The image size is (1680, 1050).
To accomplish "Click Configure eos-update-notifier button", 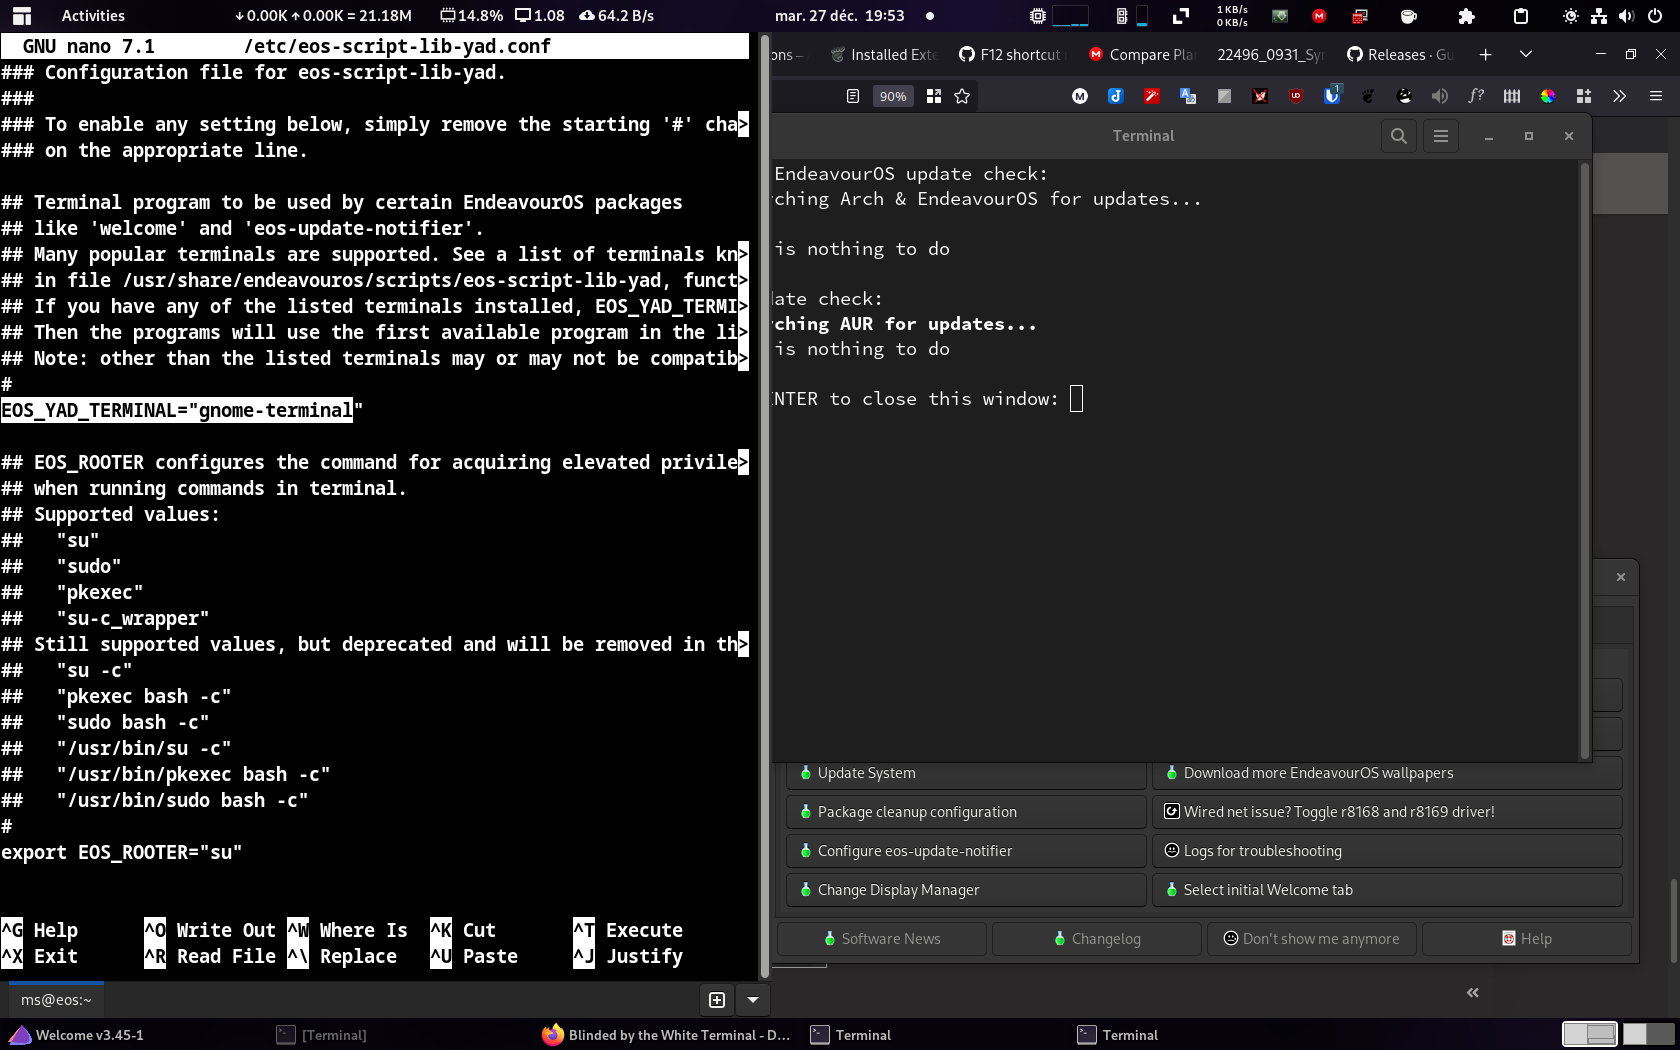I will 966,851.
